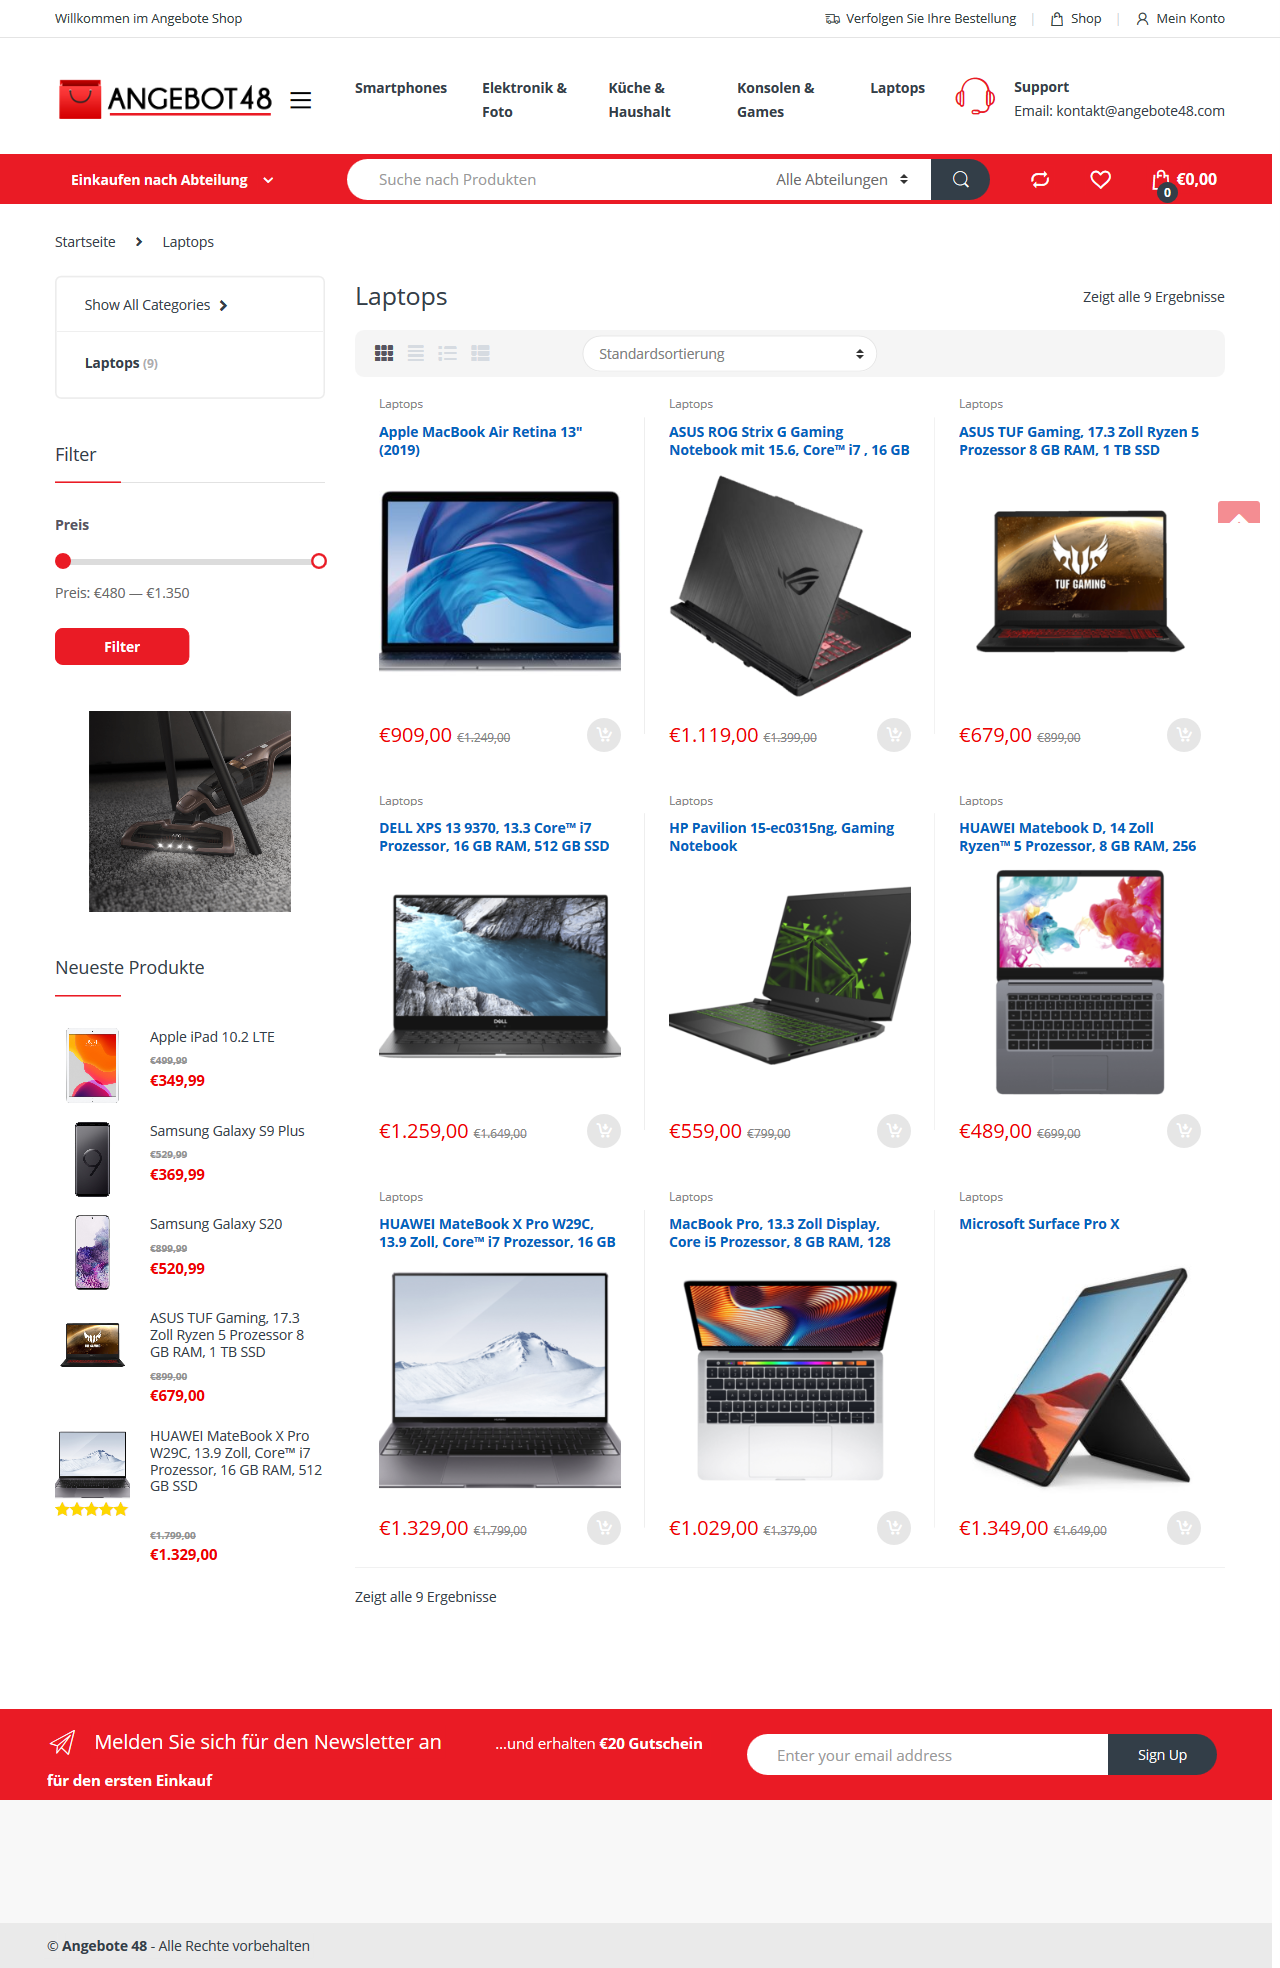The width and height of the screenshot is (1280, 1968).
Task: Open the hamburger menu beside the logo
Action: [300, 100]
